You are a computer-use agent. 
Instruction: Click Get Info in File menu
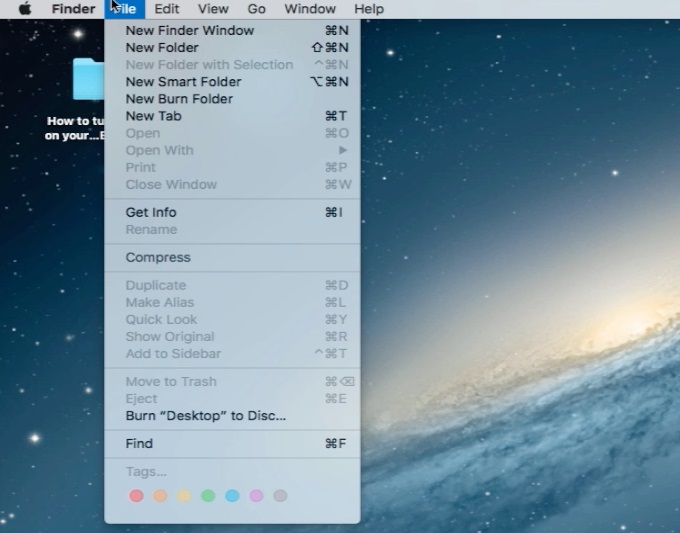(232, 213)
